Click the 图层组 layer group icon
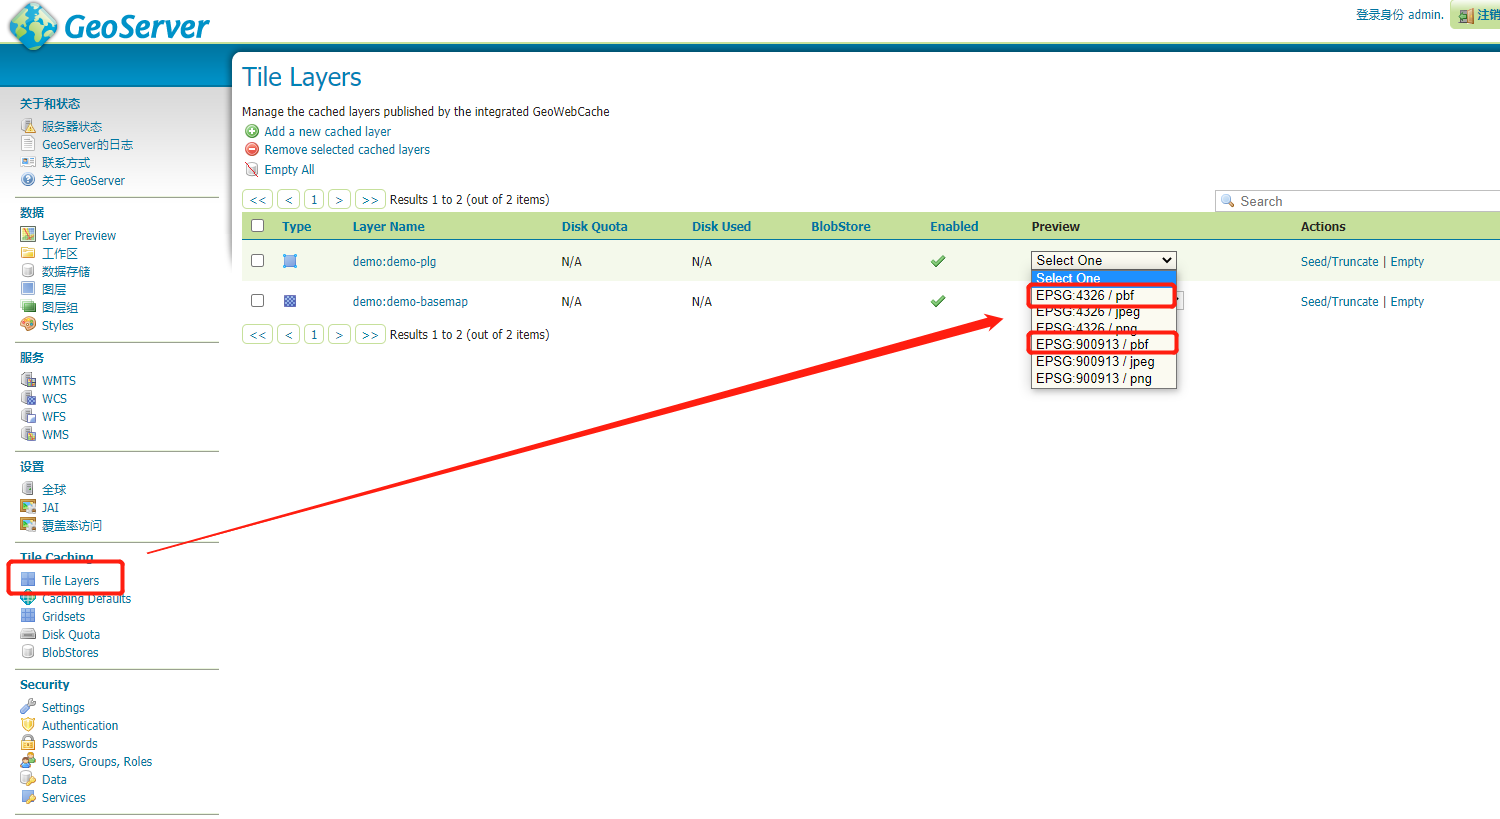The image size is (1500, 819). coord(28,307)
